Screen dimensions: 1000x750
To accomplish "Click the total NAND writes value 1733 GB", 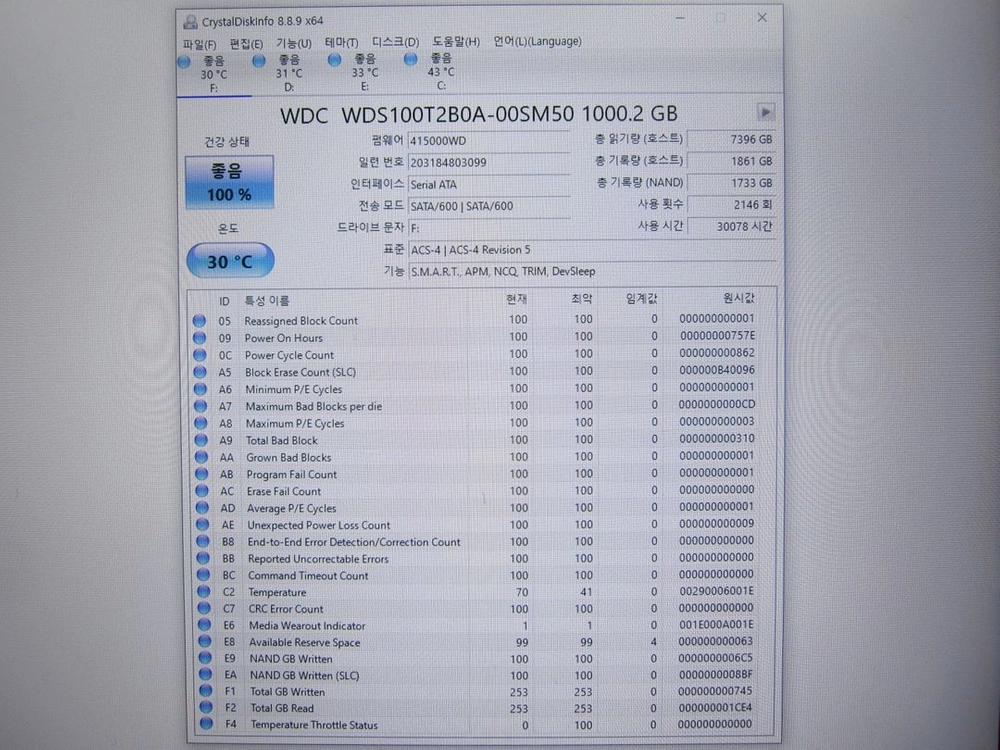I will (731, 182).
